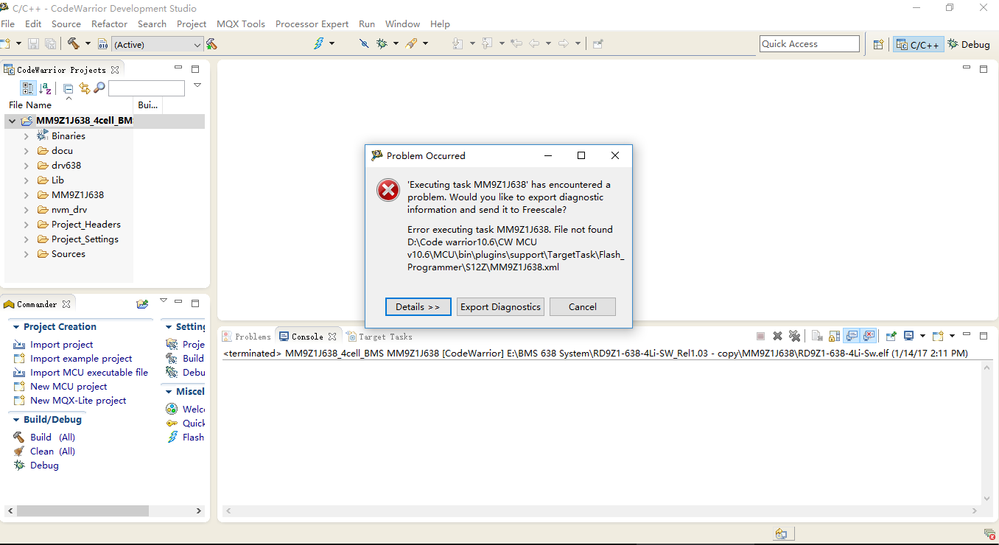The image size is (999, 545).
Task: Click the Commander open folder icon
Action: click(x=142, y=304)
